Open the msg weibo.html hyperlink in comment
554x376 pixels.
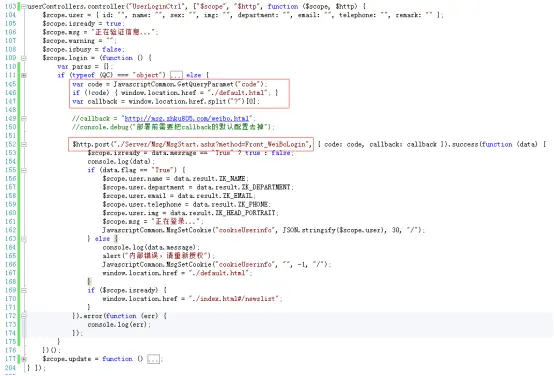point(187,118)
